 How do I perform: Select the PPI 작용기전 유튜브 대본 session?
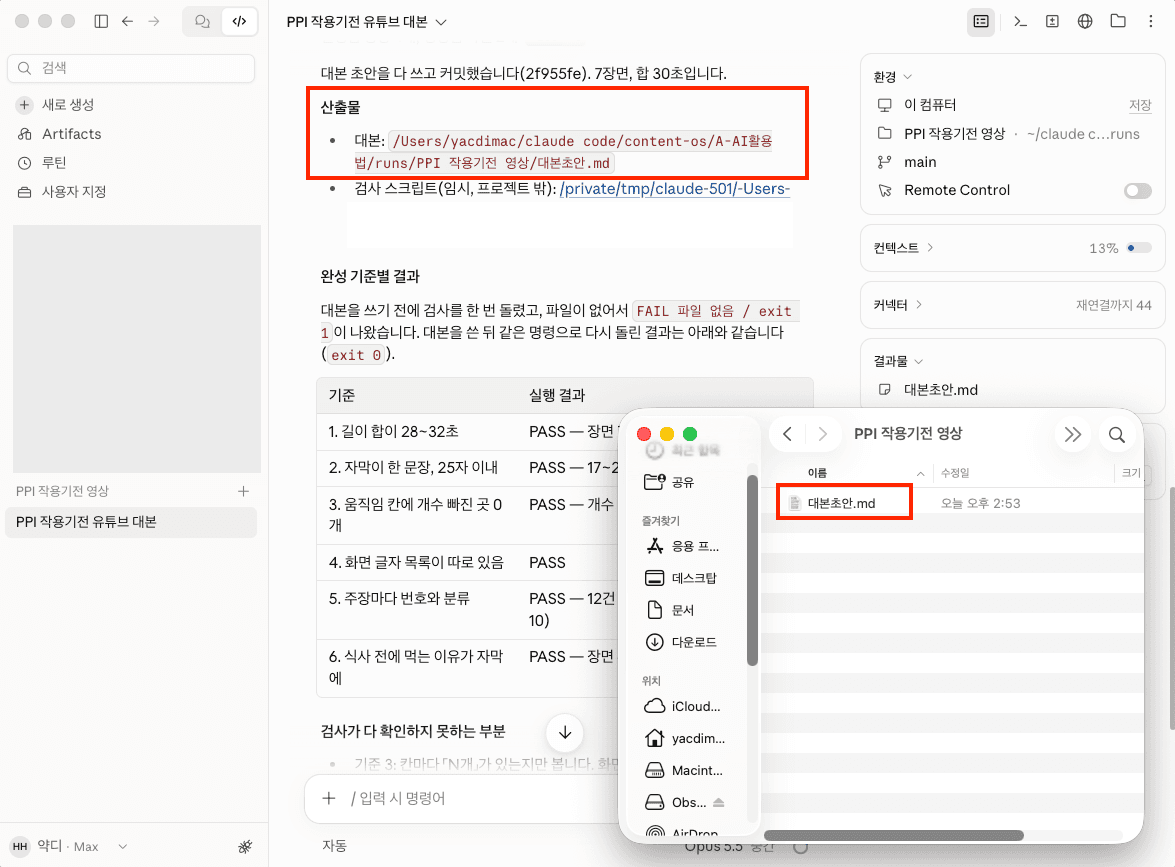coord(131,522)
